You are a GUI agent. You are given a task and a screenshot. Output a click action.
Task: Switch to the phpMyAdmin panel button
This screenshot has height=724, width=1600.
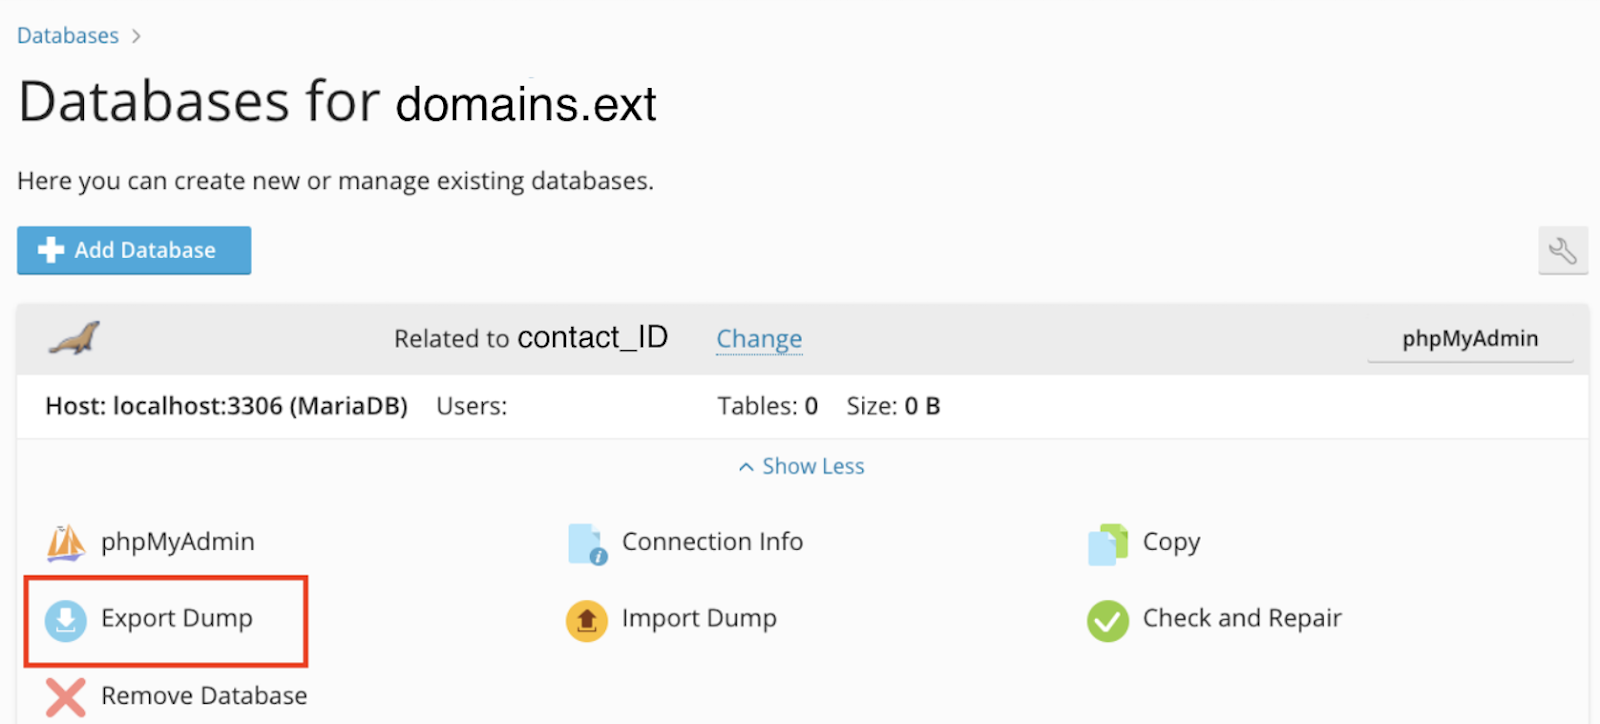coord(1468,338)
